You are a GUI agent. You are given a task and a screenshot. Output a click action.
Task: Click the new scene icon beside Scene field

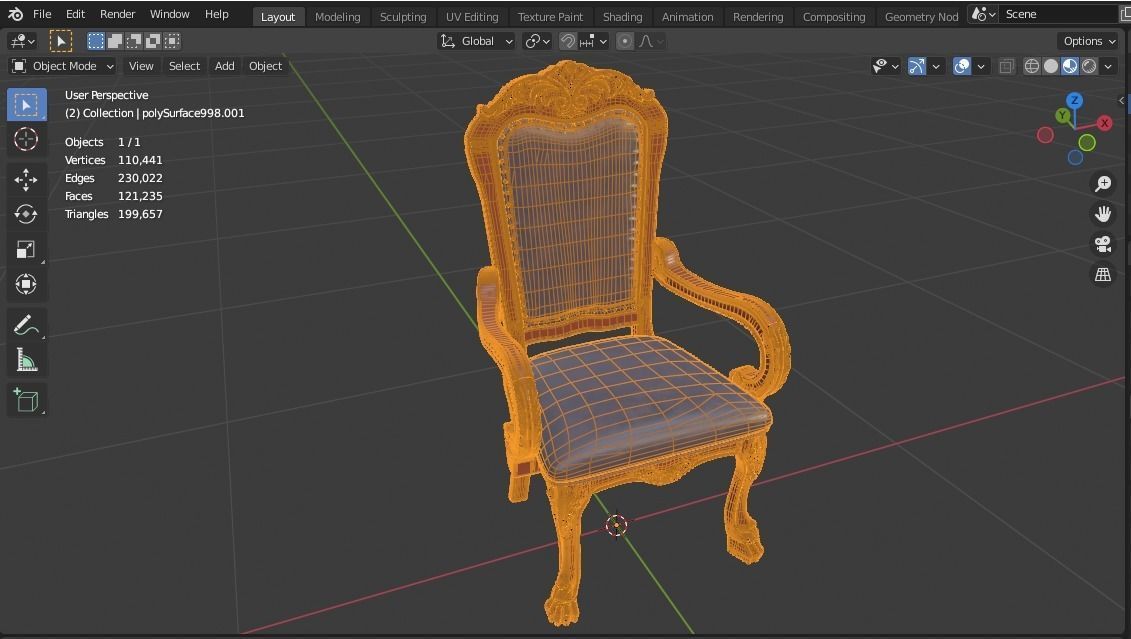tap(1125, 14)
